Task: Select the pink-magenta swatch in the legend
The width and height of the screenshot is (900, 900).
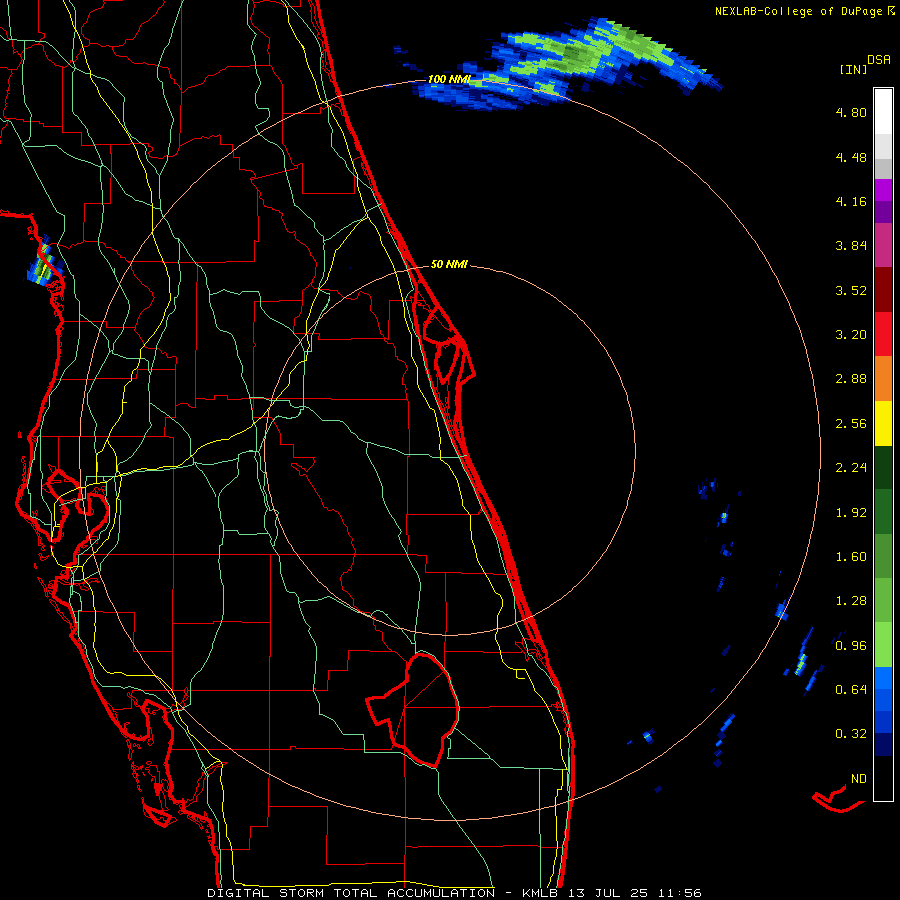Action: pyautogui.click(x=883, y=246)
